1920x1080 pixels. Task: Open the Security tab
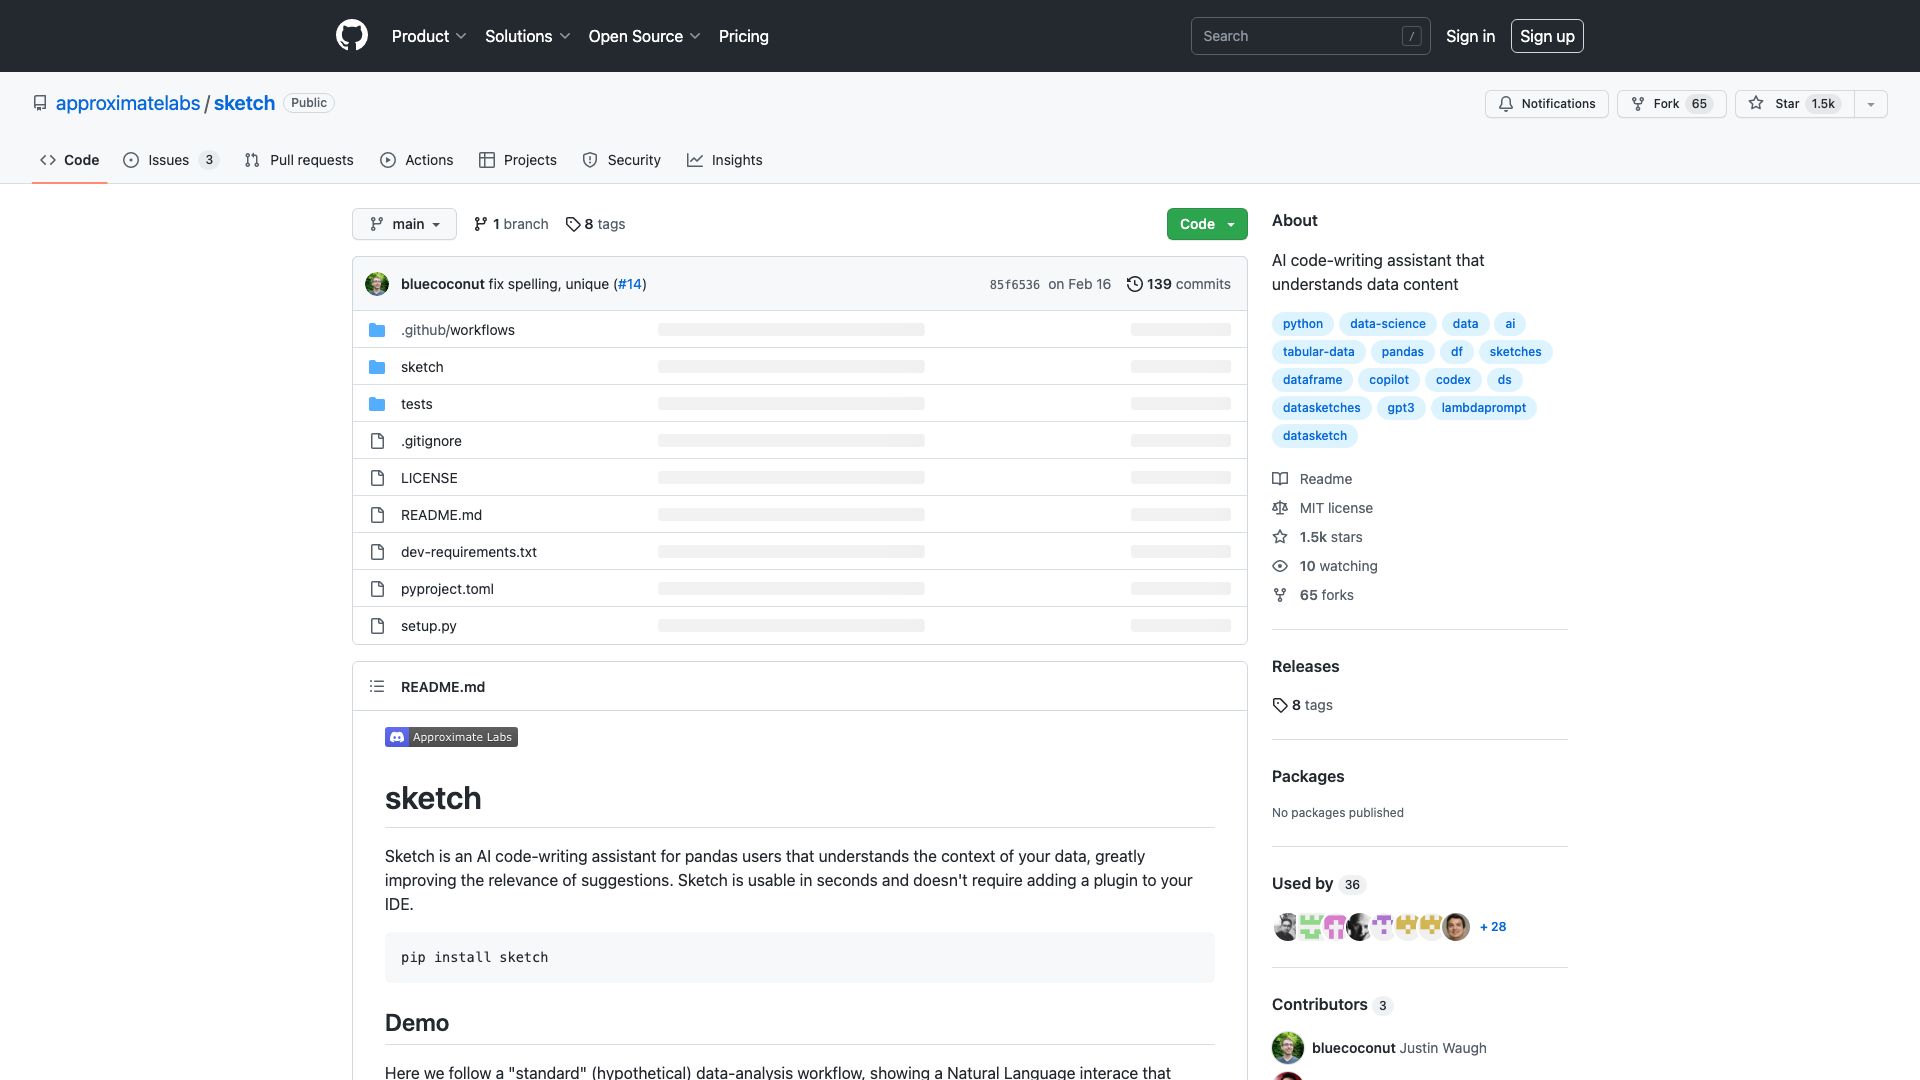click(622, 160)
